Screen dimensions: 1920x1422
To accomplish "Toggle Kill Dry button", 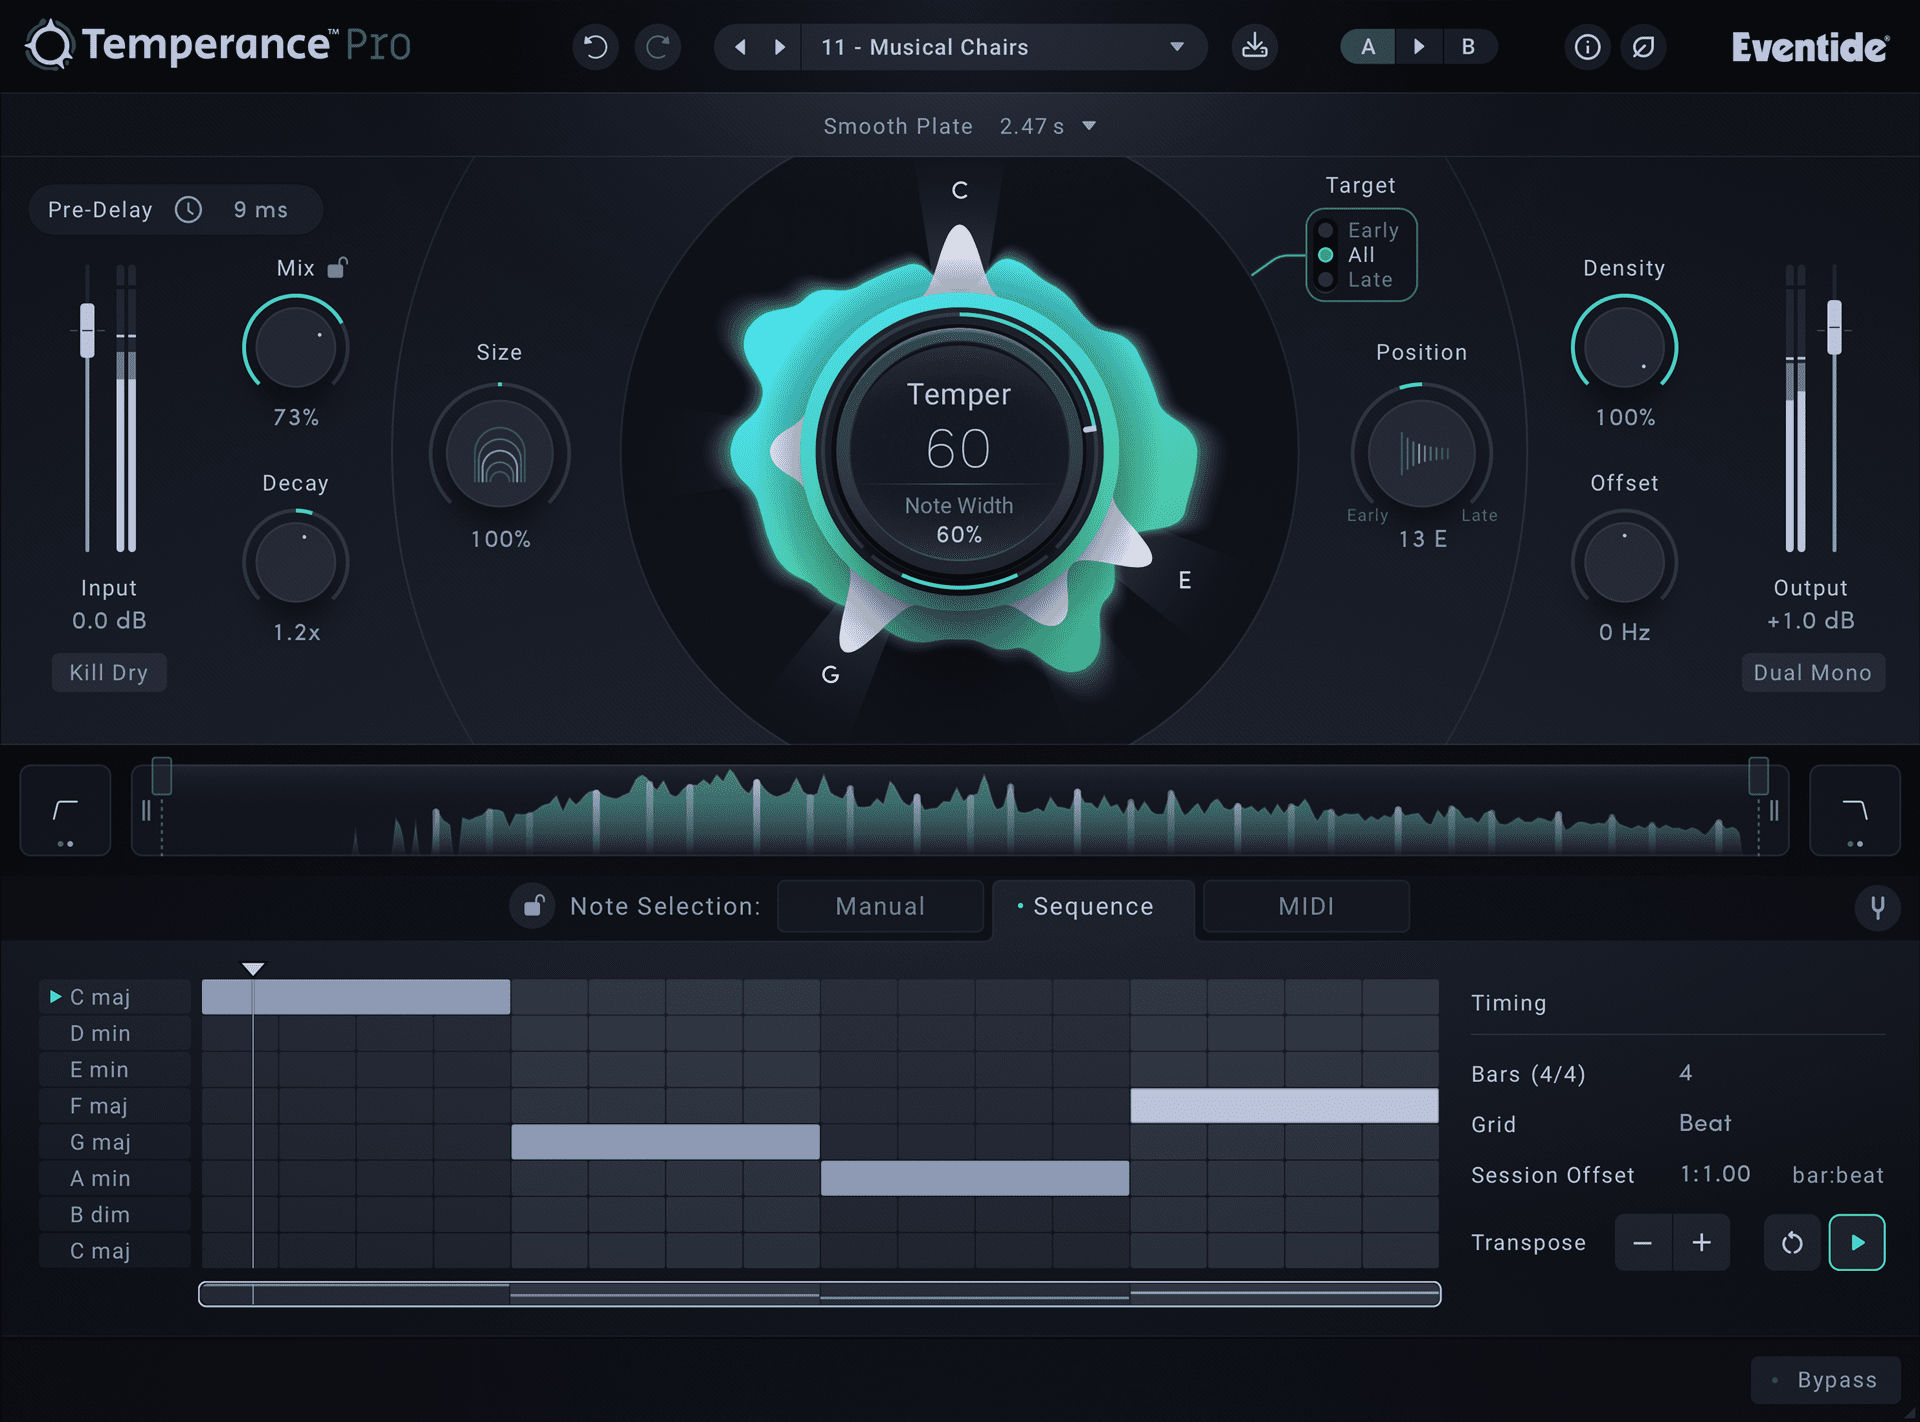I will (x=109, y=672).
